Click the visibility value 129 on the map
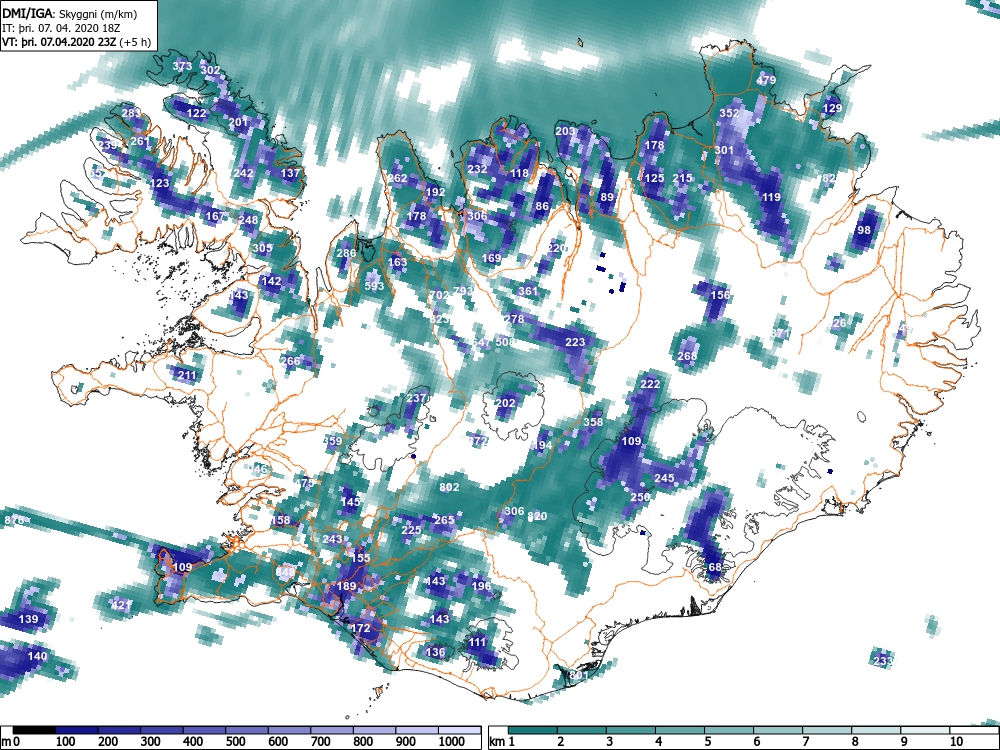This screenshot has height=750, width=1000. pyautogui.click(x=832, y=108)
